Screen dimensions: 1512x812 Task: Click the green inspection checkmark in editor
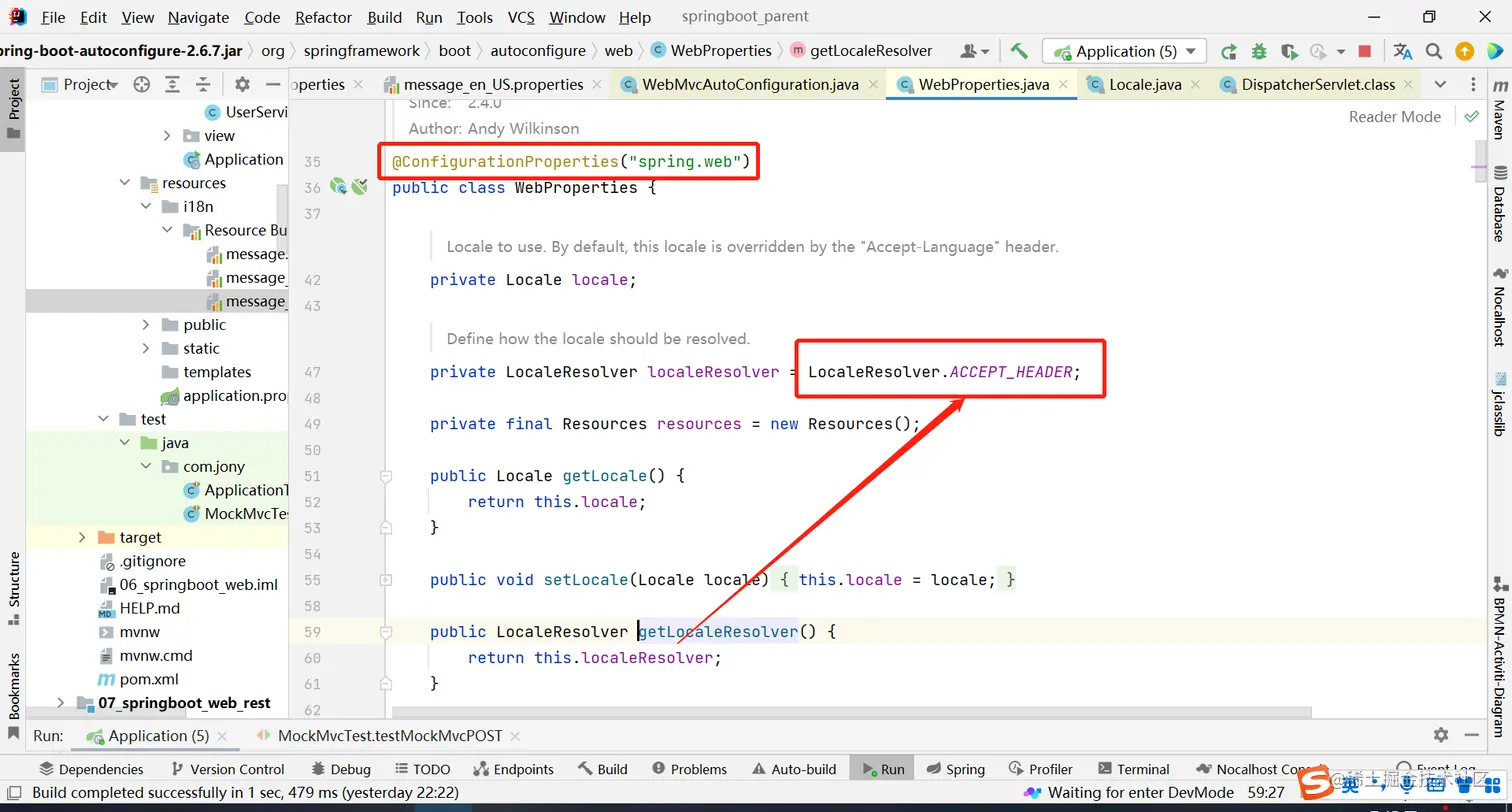tap(1471, 117)
